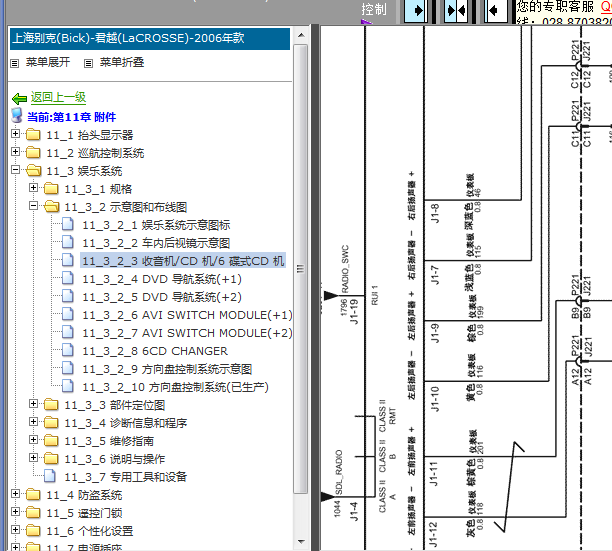
Task: Click page icon of 11_3_2_8 6CD CHANGER
Action: (x=68, y=350)
